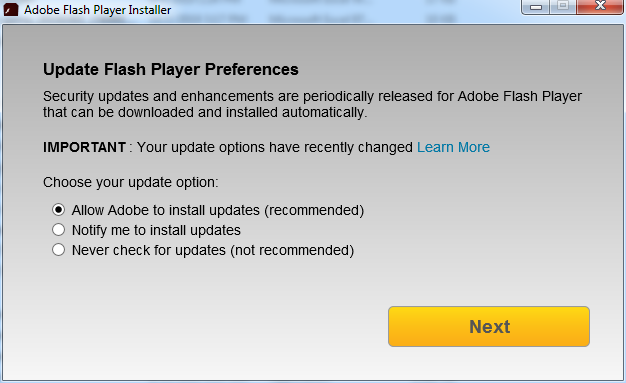Click the 'that can be downloaded and installed automatically' line
Viewport: 626px width, 383px height.
pyautogui.click(x=205, y=112)
